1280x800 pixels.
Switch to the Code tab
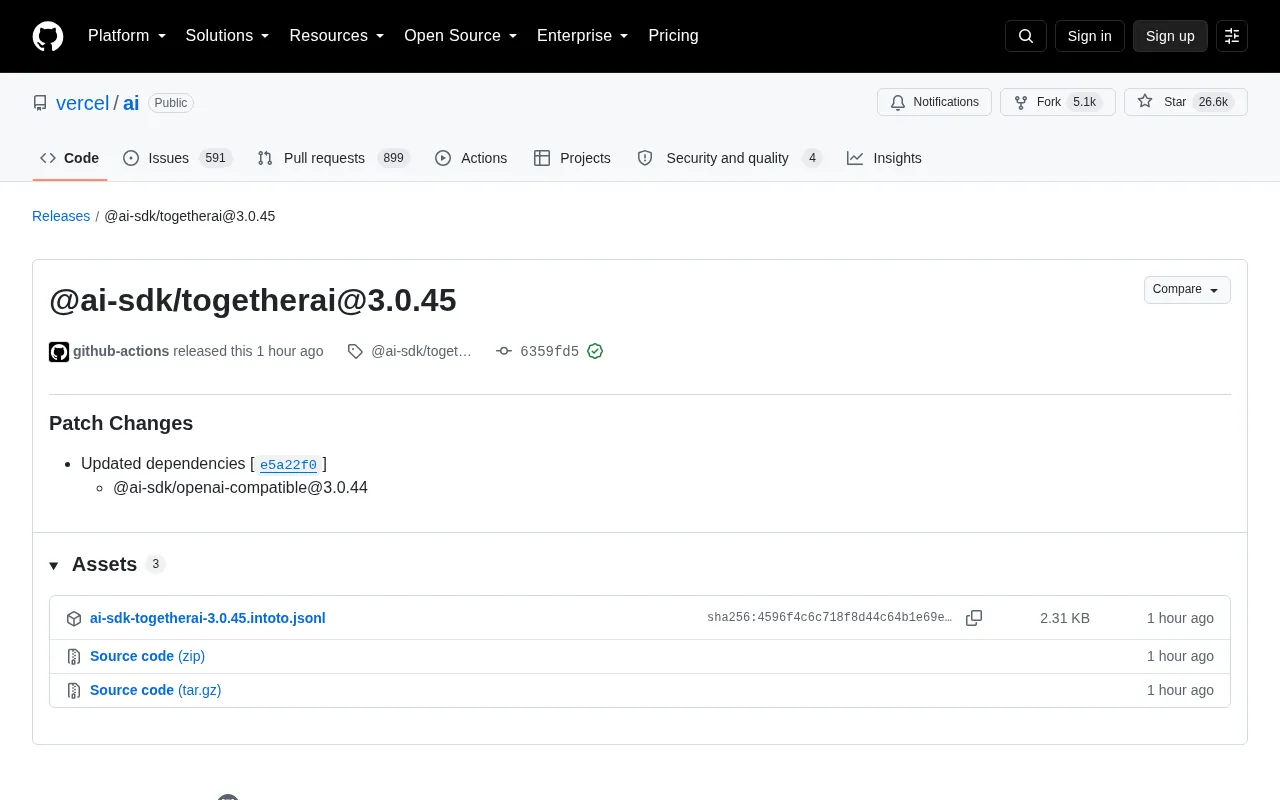pos(70,158)
